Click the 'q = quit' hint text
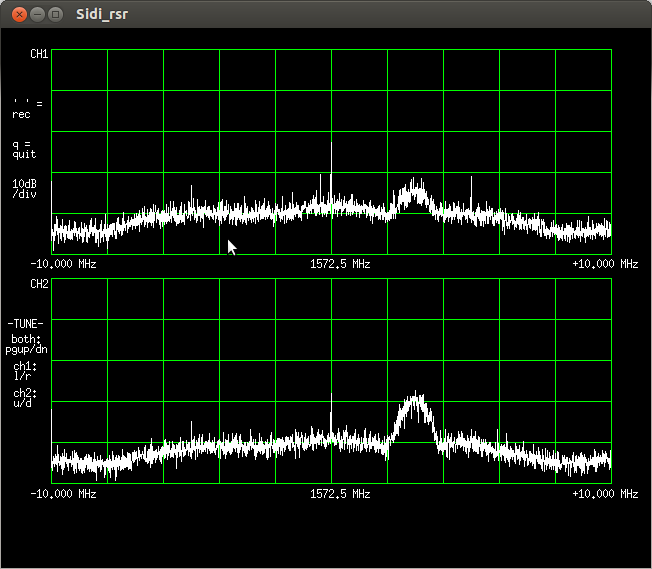This screenshot has height=569, width=652. point(24,149)
